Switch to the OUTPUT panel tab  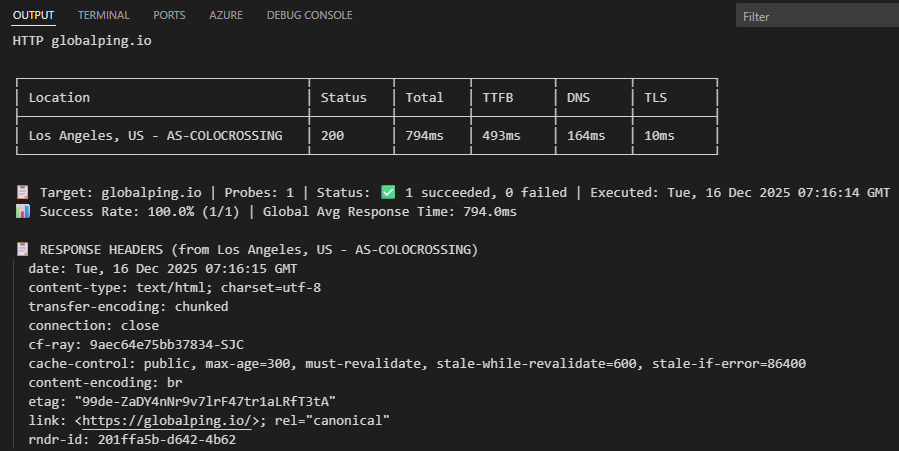point(33,15)
